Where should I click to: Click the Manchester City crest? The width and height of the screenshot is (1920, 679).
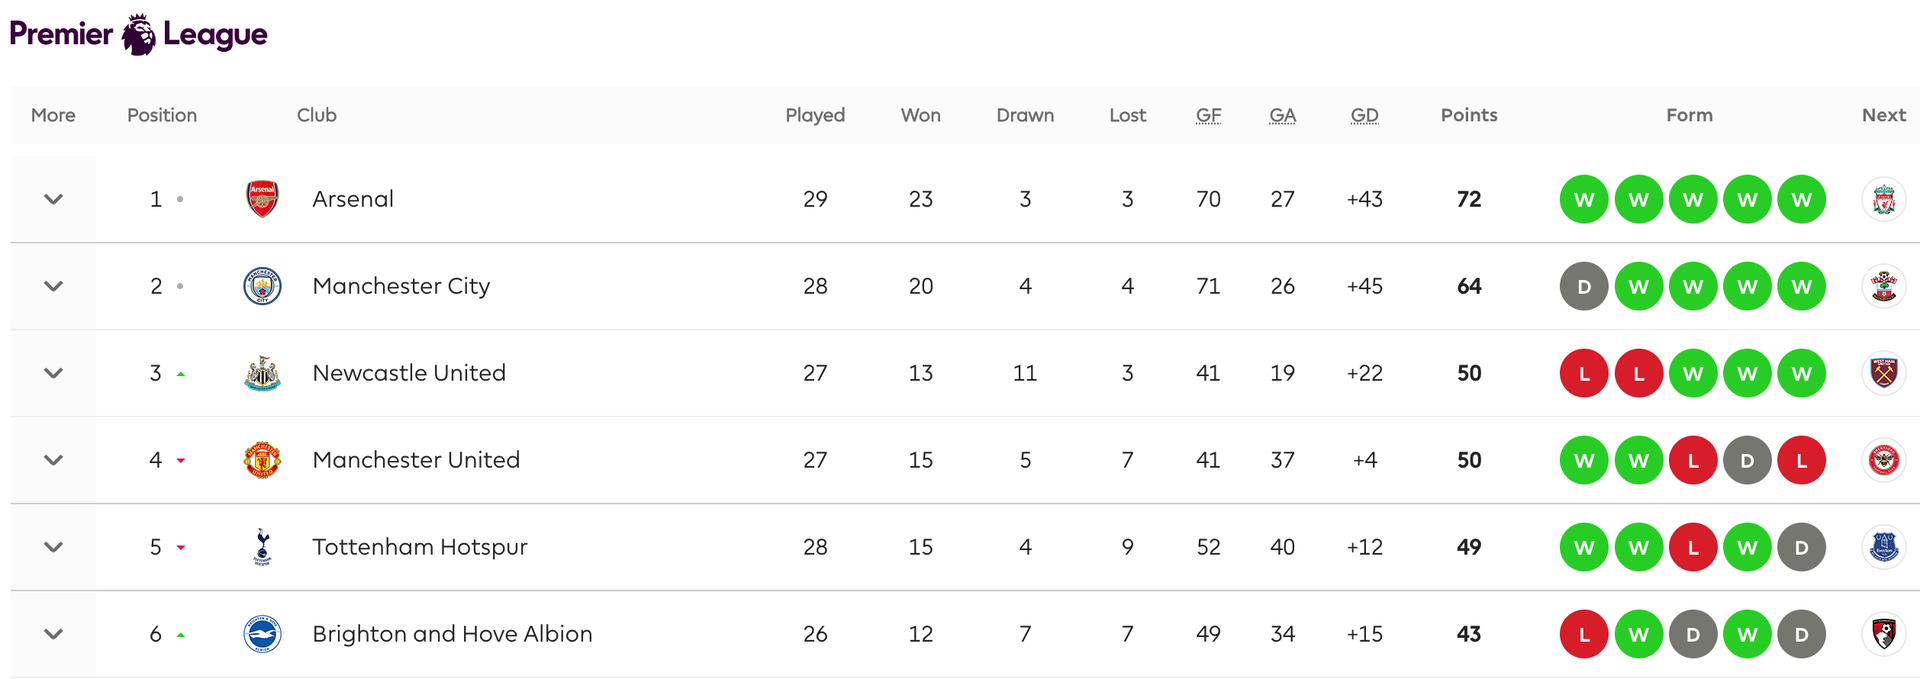(x=262, y=286)
